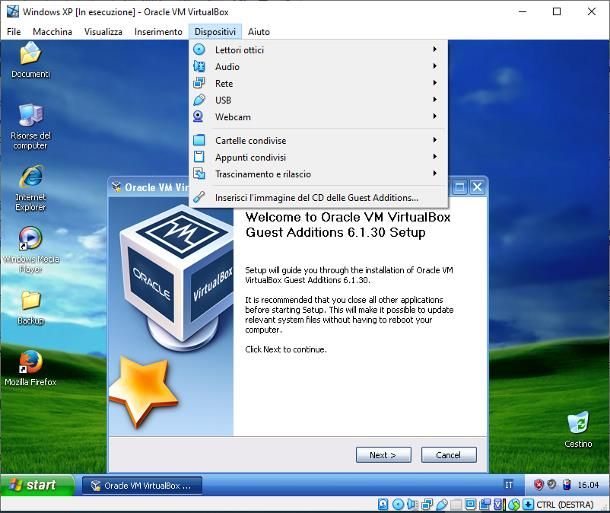Open the Inserimento menu

tap(158, 32)
